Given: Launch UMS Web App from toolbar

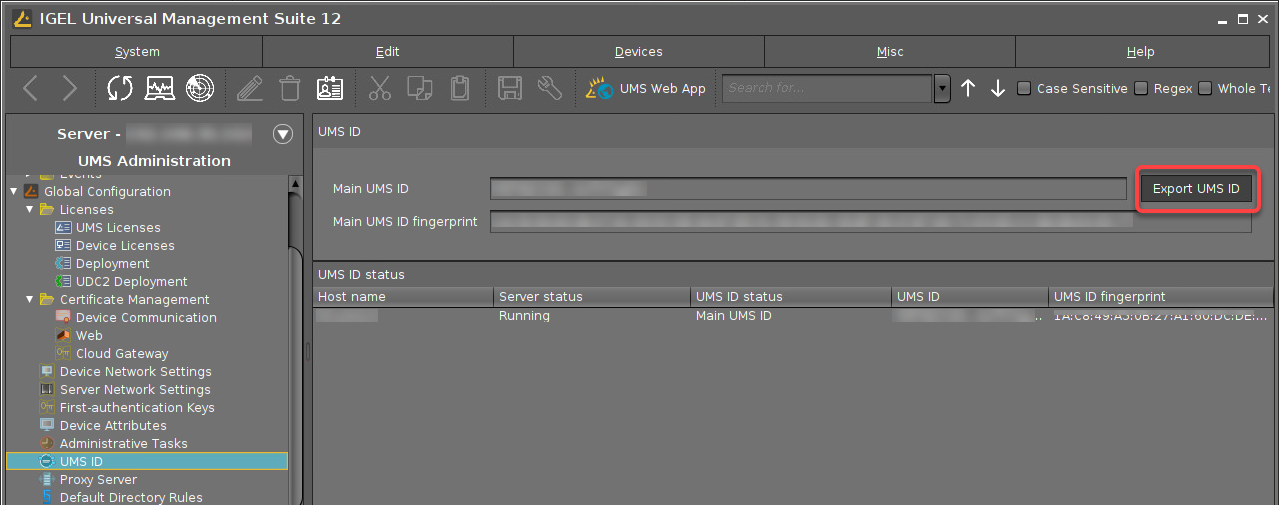Looking at the screenshot, I should pyautogui.click(x=647, y=88).
